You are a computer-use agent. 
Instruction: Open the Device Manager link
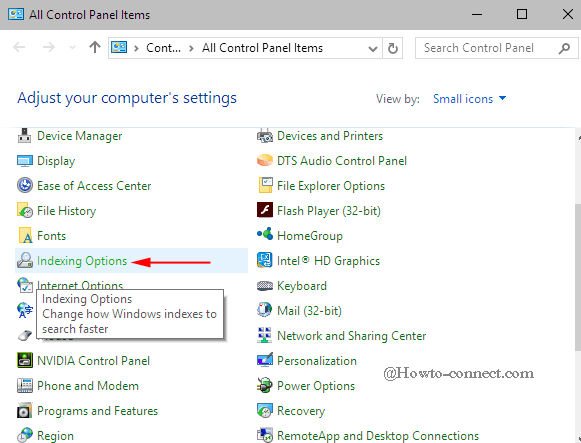pos(79,136)
